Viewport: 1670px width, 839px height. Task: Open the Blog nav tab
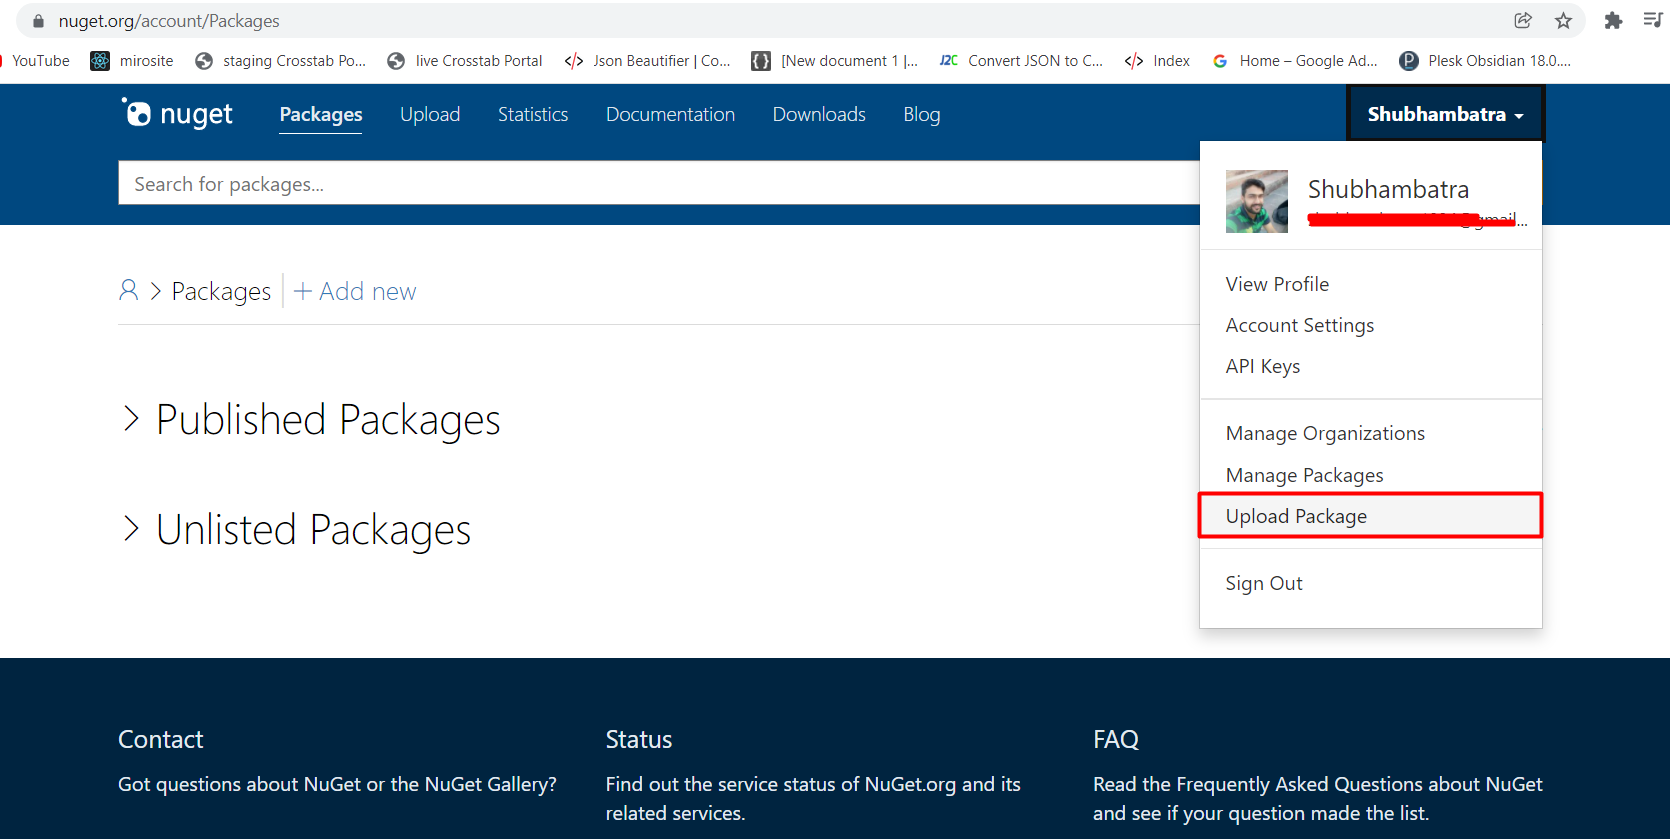(922, 114)
